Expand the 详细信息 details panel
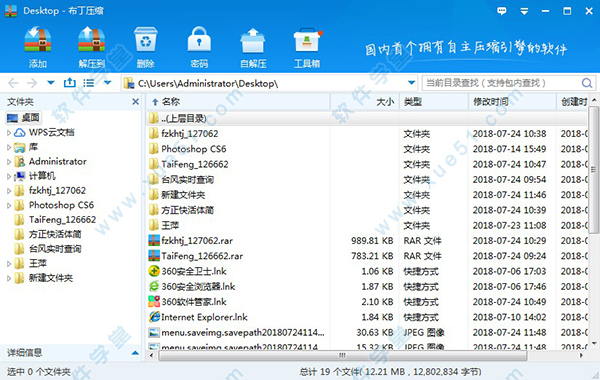 [135, 353]
